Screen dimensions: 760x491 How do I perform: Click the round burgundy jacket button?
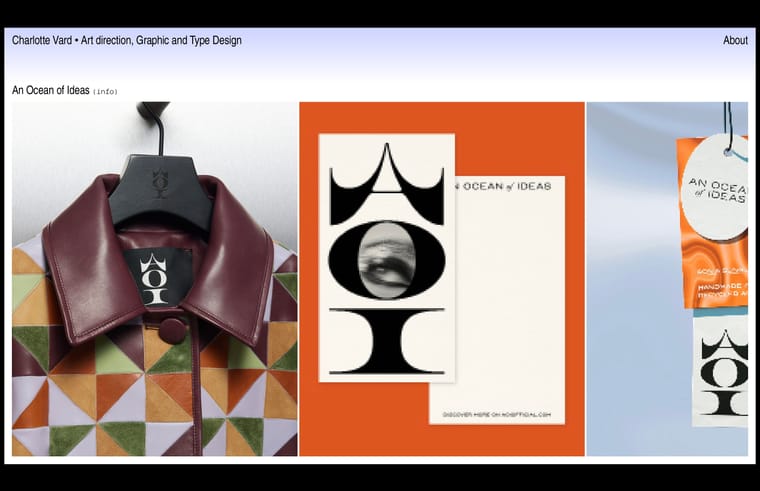173,330
